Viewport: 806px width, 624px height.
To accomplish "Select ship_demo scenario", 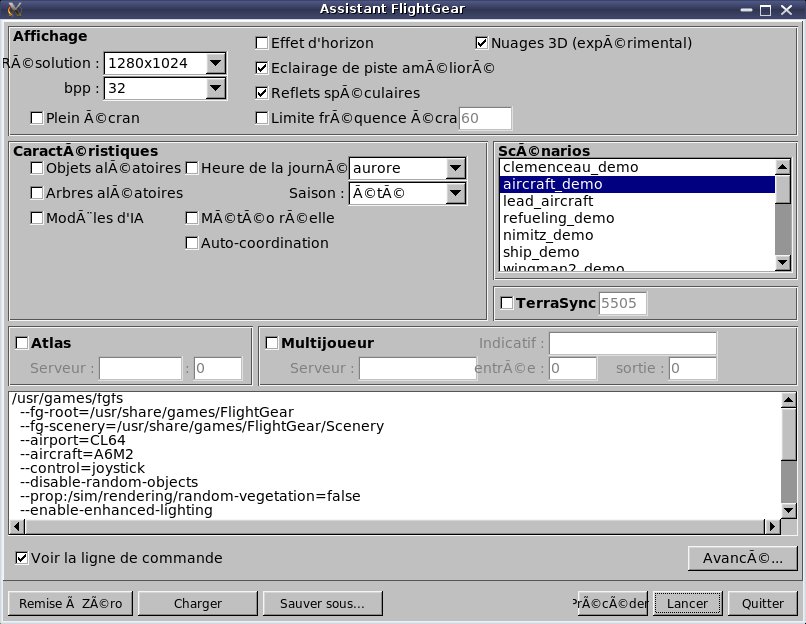I will pyautogui.click(x=637, y=252).
